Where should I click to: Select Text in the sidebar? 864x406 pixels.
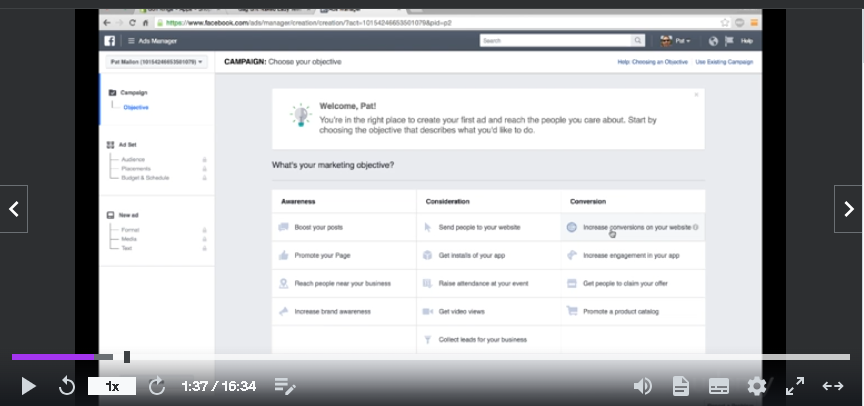[127, 248]
